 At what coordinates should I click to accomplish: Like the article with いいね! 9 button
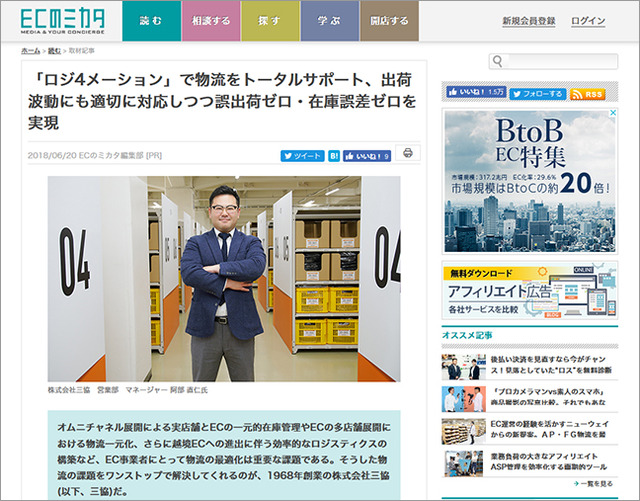click(x=367, y=156)
